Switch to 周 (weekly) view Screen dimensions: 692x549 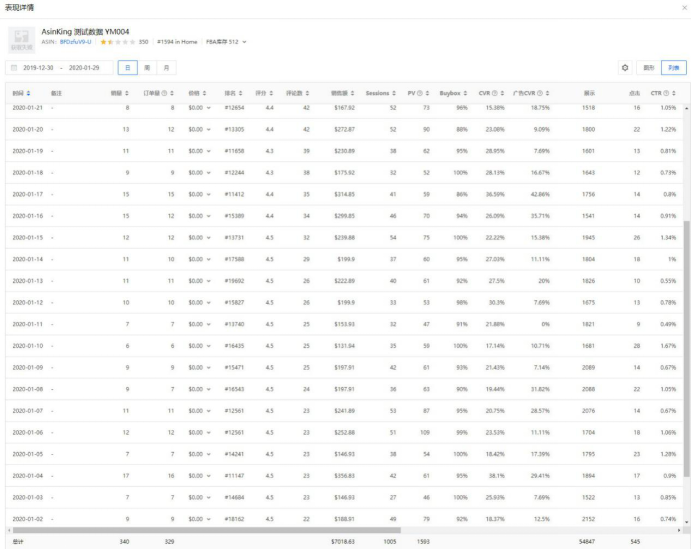[x=147, y=68]
